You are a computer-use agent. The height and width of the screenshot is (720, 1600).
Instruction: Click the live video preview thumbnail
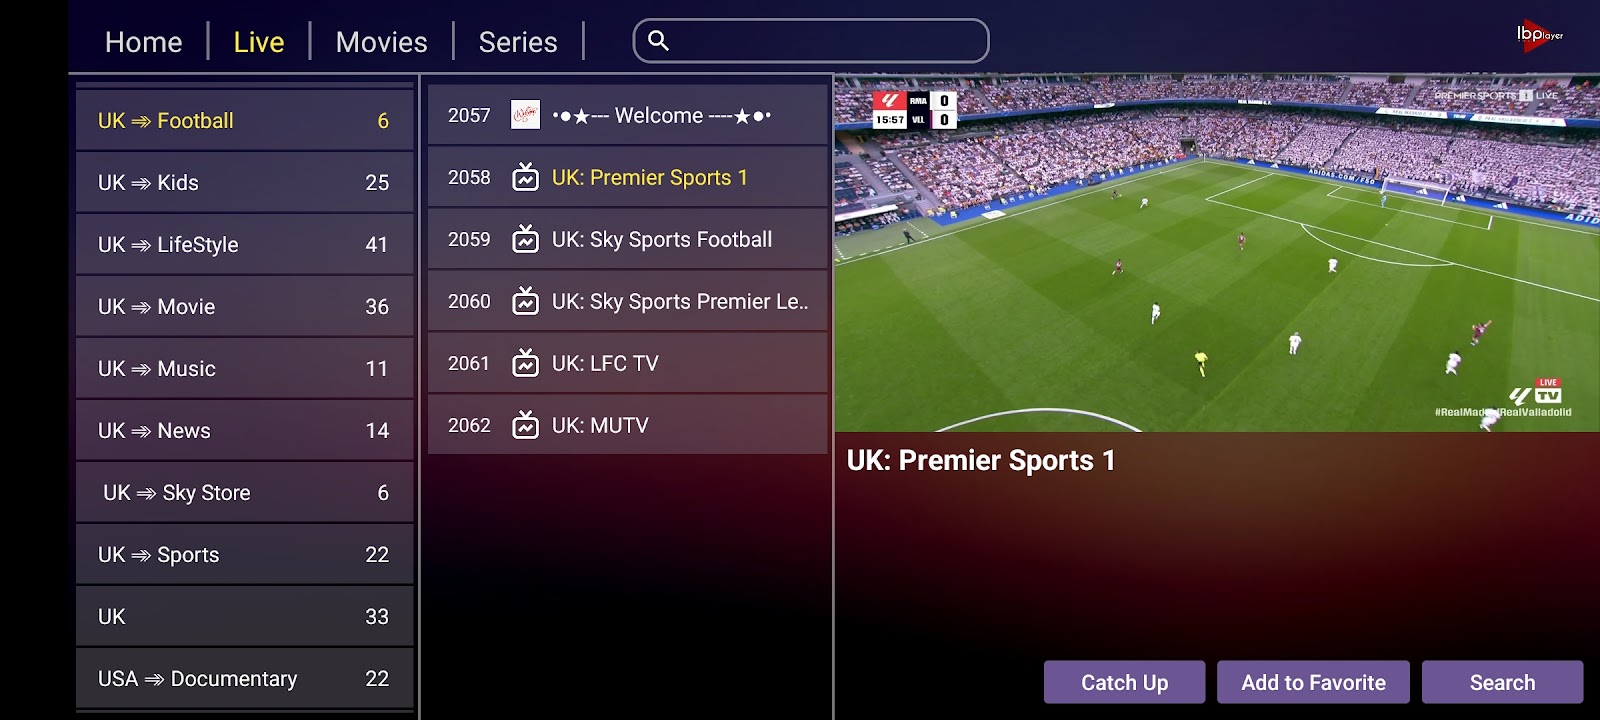click(1217, 254)
